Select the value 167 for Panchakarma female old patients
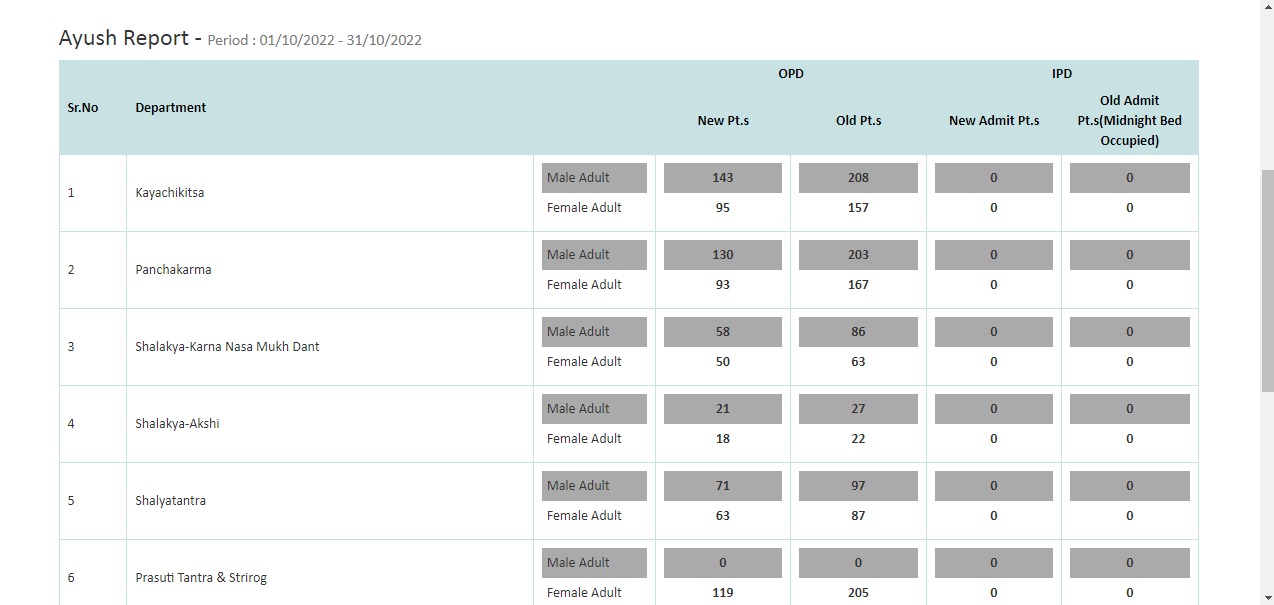The width and height of the screenshot is (1274, 605). point(858,285)
